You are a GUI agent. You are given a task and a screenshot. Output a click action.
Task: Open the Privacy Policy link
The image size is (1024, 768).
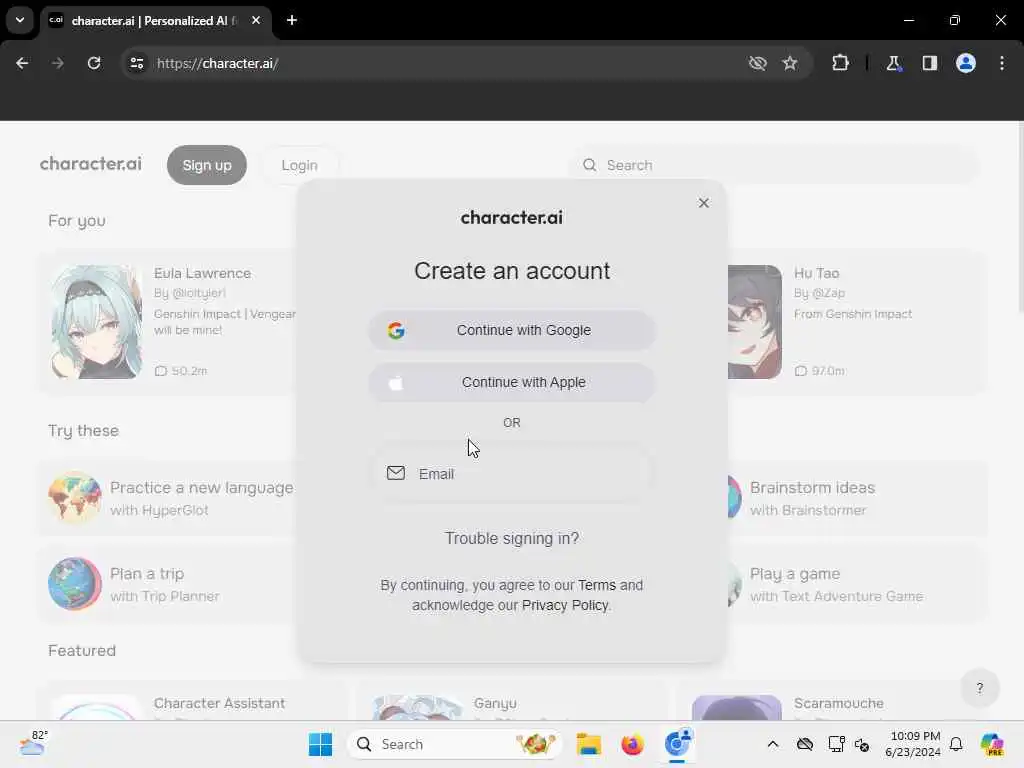point(565,605)
